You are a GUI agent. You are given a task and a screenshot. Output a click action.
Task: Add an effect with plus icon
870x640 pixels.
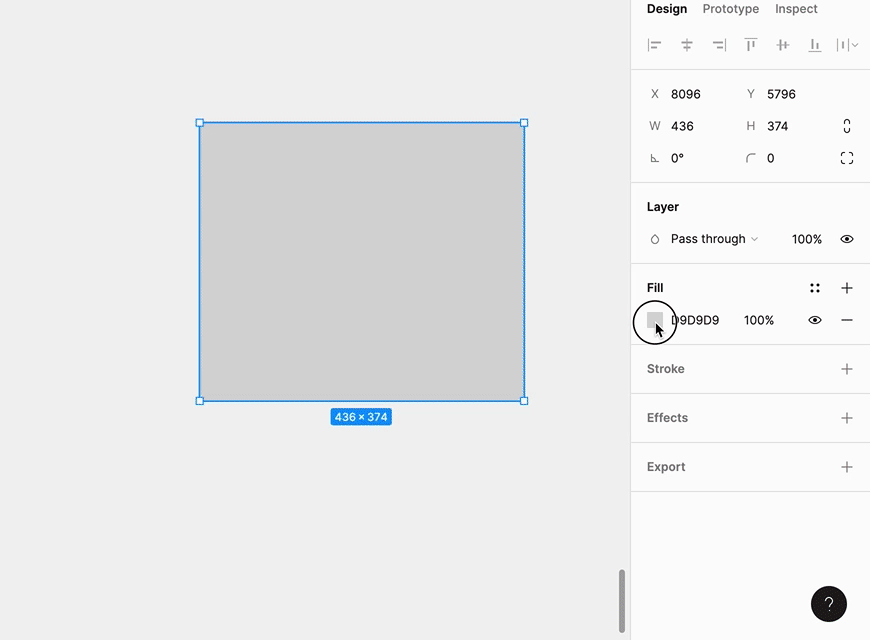coord(847,418)
